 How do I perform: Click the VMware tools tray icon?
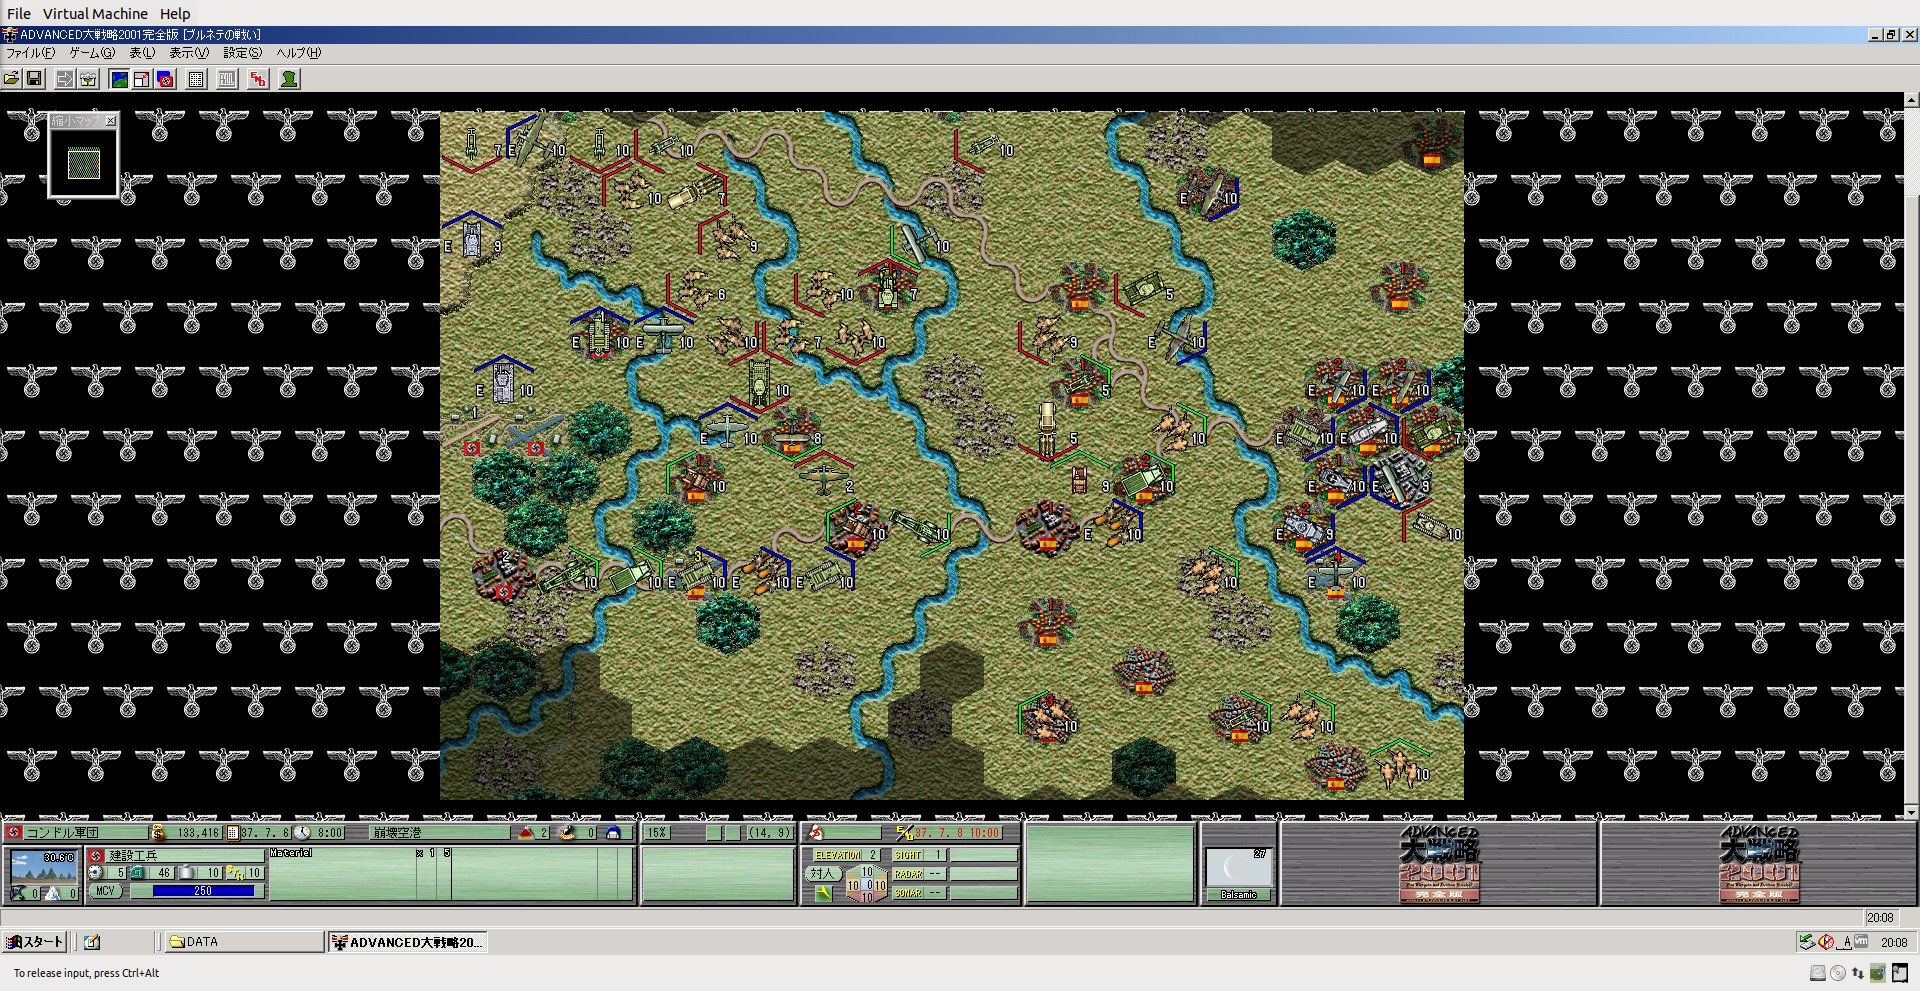(1861, 942)
